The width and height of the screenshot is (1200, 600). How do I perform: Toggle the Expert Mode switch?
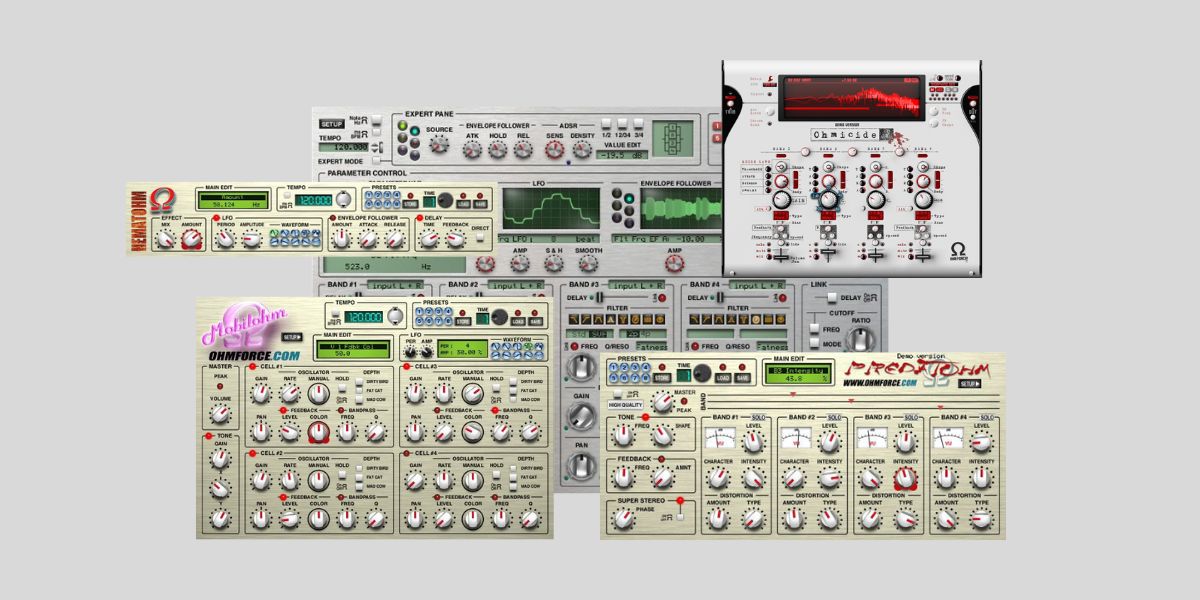(x=375, y=160)
